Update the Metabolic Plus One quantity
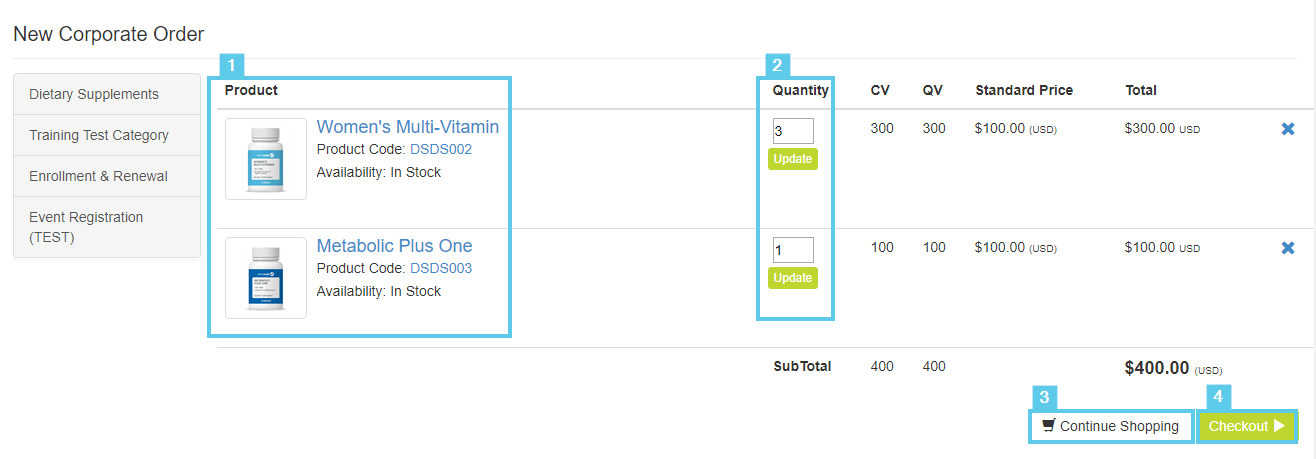1316x459 pixels. (x=793, y=278)
